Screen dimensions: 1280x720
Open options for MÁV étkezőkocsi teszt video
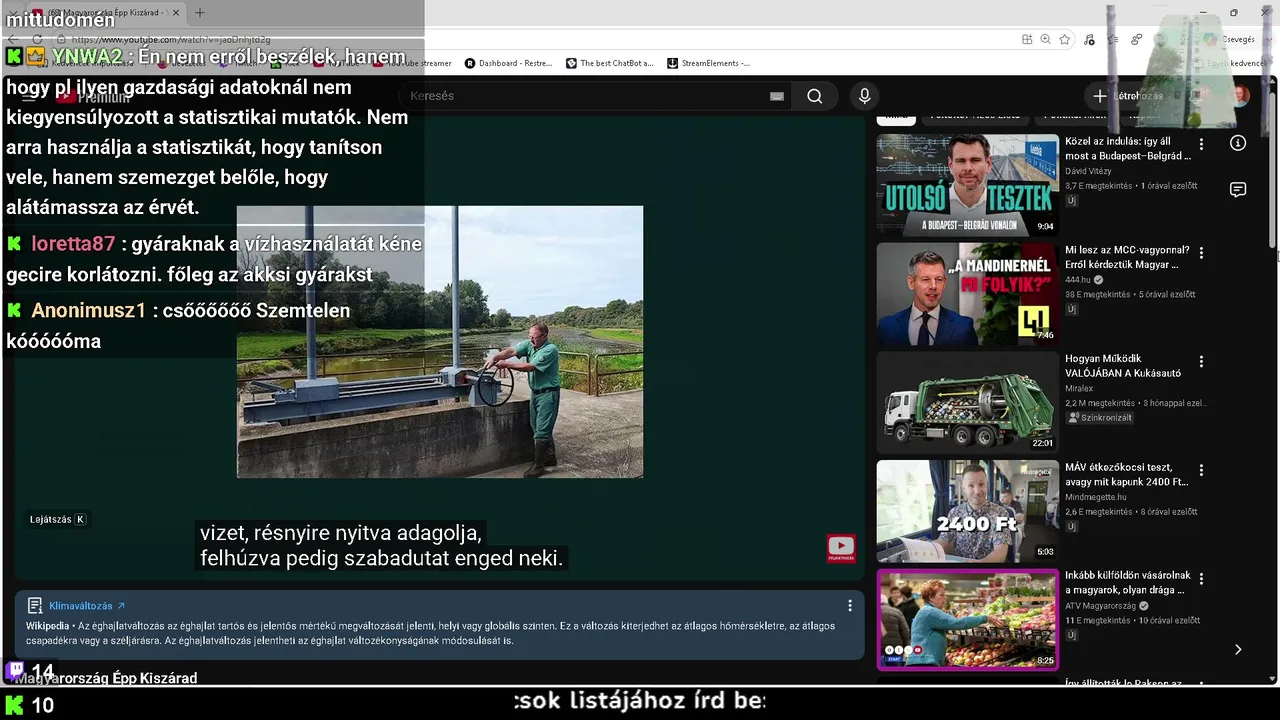click(1202, 470)
